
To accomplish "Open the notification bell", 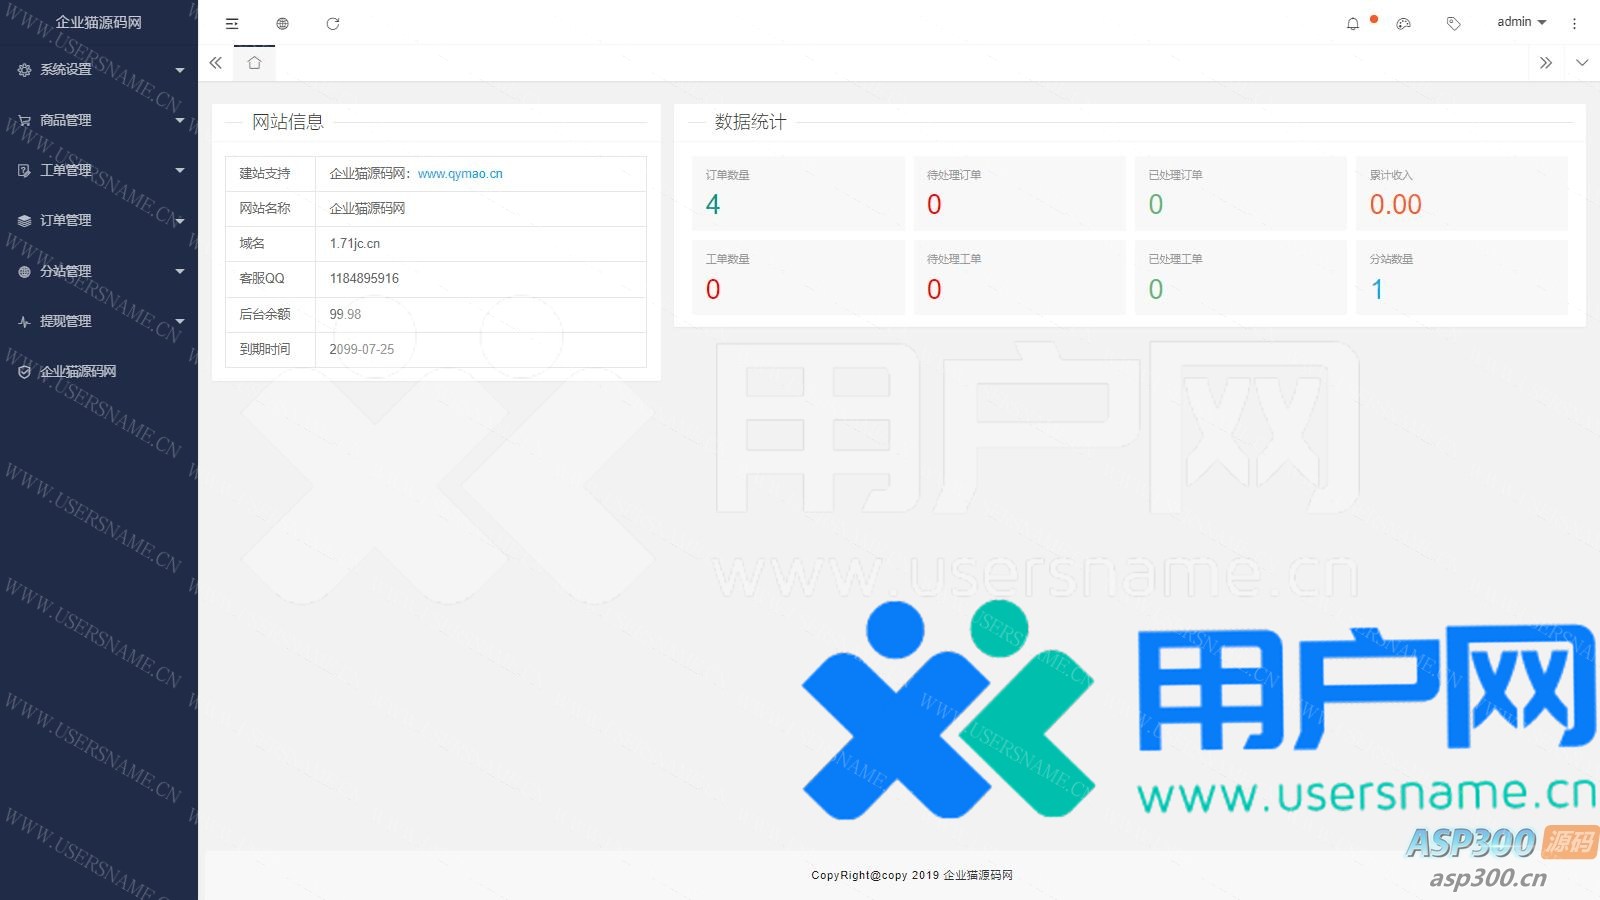I will point(1353,23).
